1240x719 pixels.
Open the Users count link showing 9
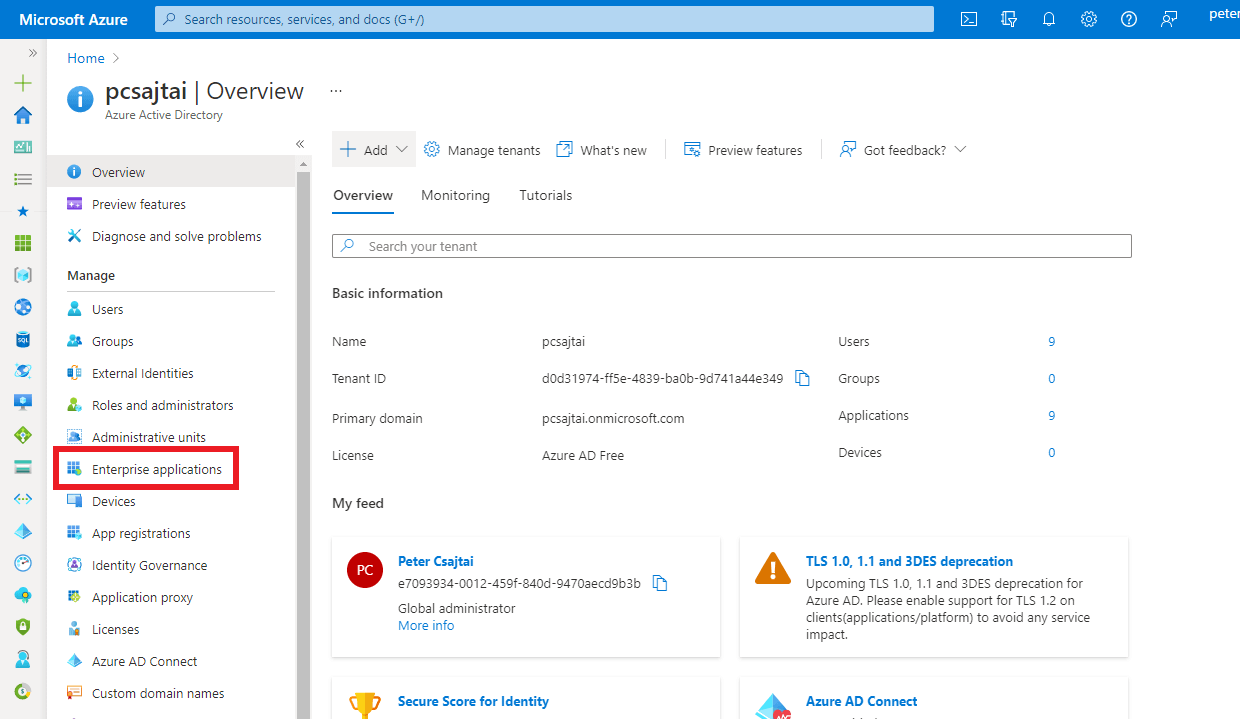click(x=1051, y=341)
